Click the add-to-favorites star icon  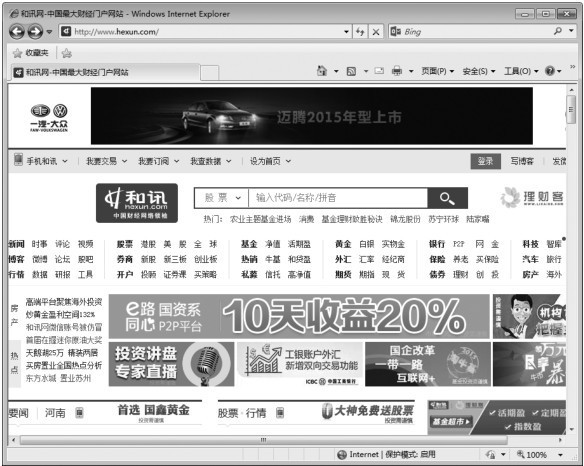pos(67,53)
